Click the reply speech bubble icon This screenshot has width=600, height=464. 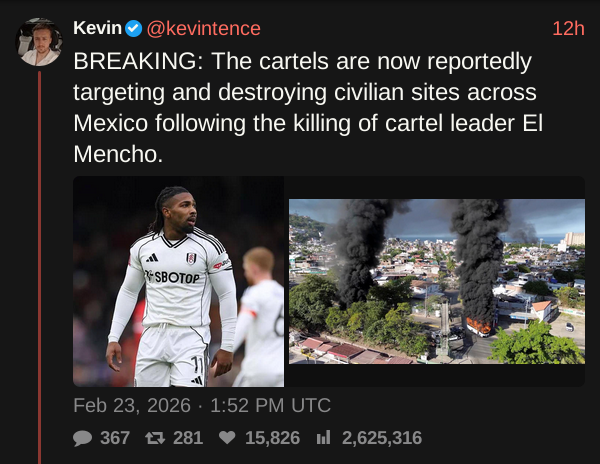(82, 438)
